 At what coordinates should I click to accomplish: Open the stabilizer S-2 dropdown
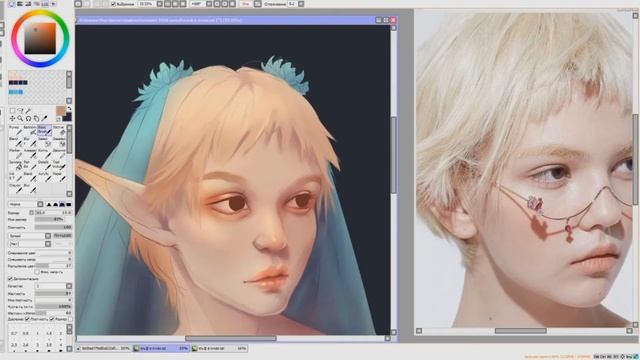pyautogui.click(x=301, y=4)
